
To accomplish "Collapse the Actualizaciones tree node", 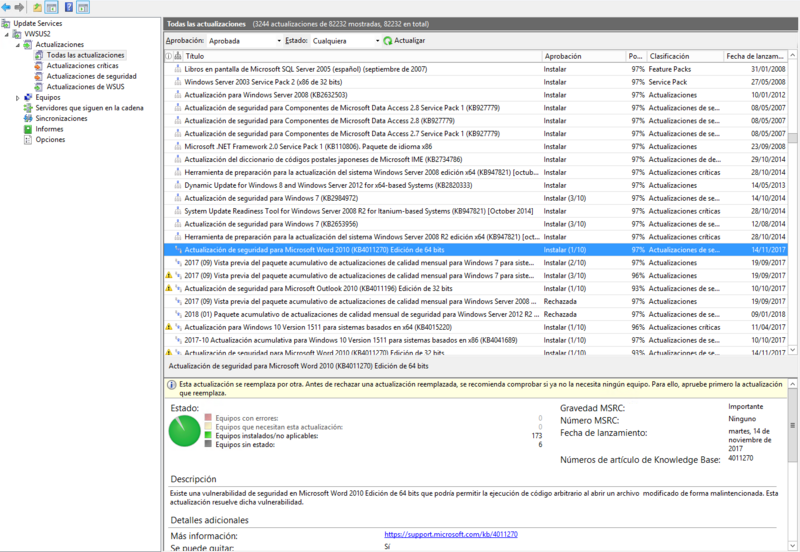I will pos(17,45).
